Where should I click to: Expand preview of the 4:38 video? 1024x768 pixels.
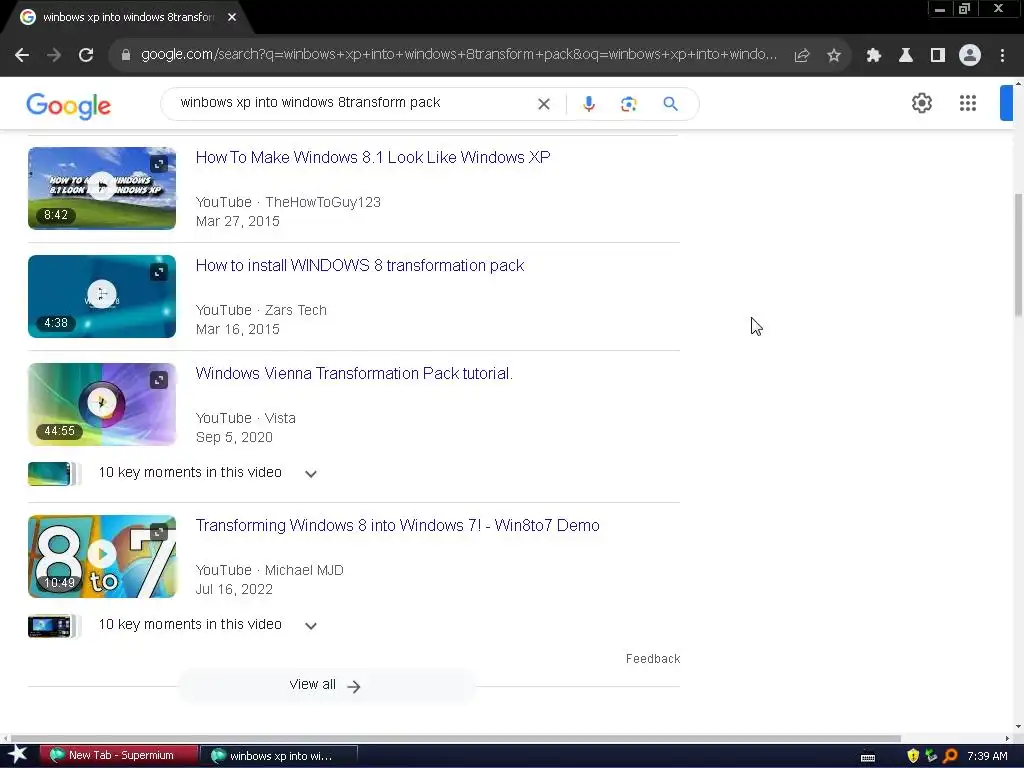(159, 272)
